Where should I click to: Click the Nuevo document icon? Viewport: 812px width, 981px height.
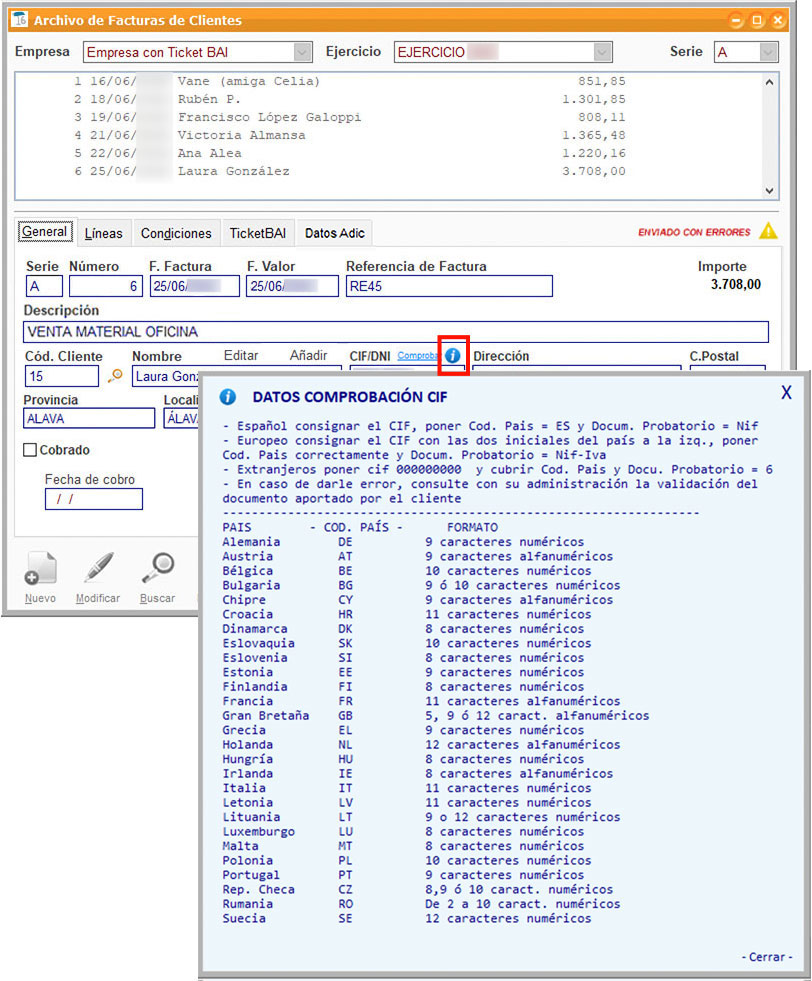click(x=41, y=568)
